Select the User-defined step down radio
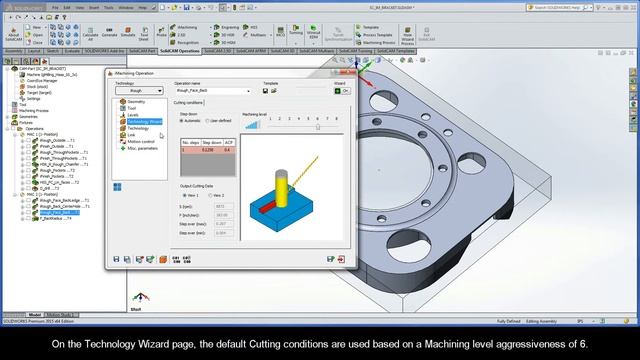Screen dimensions: 640x360 [207, 121]
